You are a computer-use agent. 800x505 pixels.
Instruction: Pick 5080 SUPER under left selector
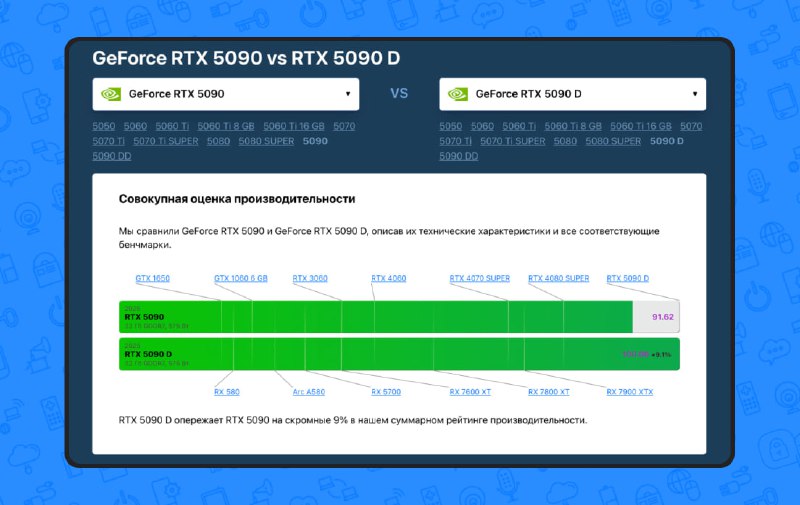pos(266,141)
